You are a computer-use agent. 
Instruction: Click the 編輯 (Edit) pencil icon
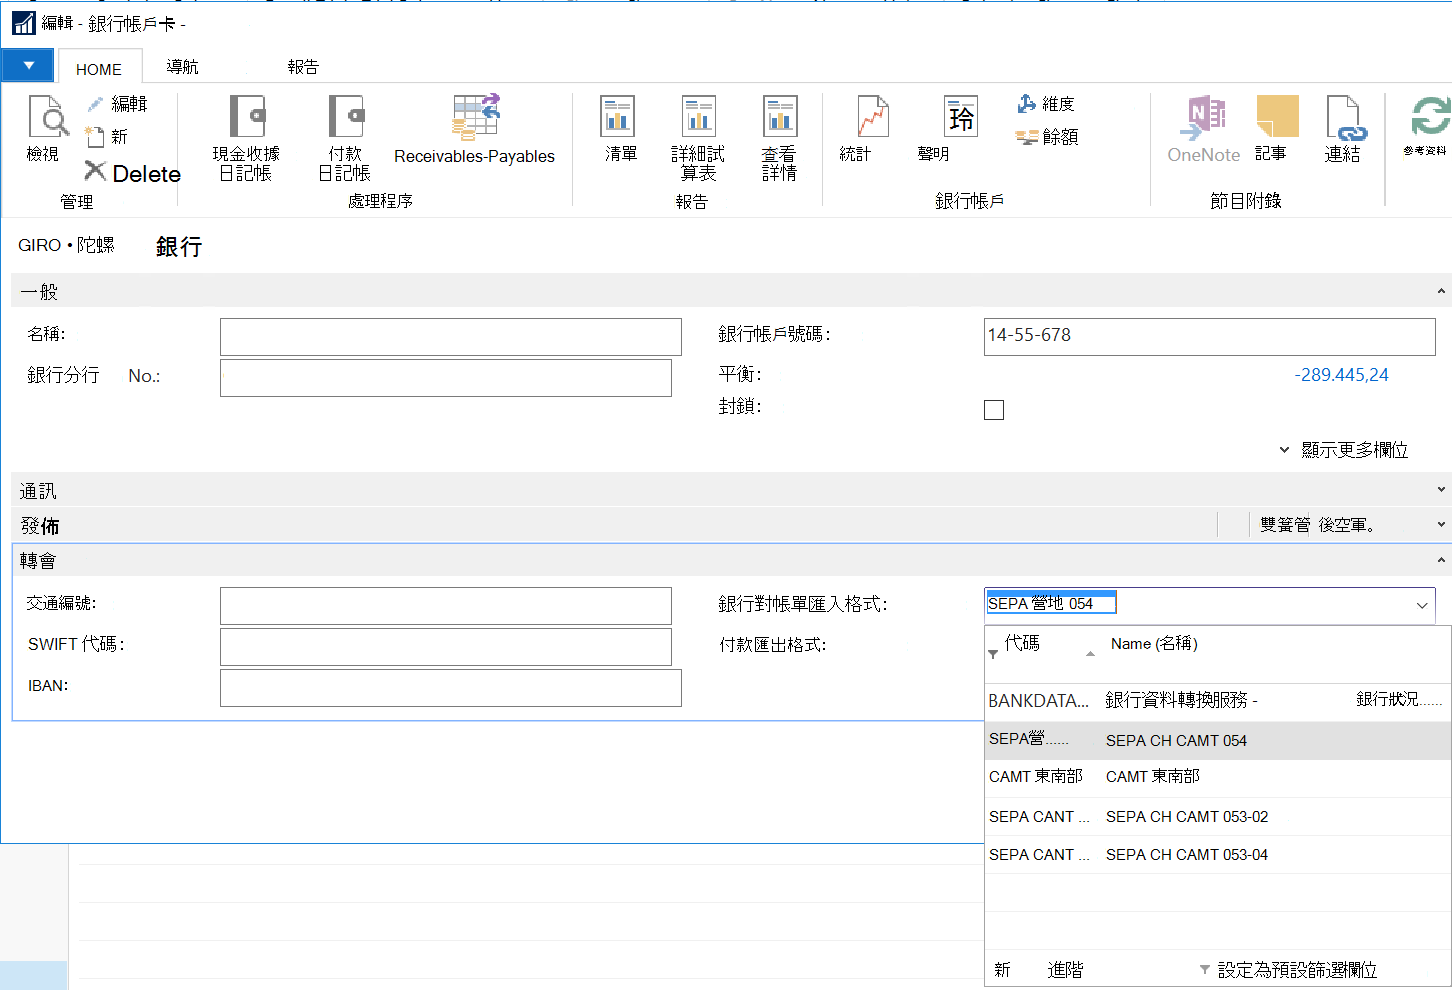pyautogui.click(x=95, y=104)
